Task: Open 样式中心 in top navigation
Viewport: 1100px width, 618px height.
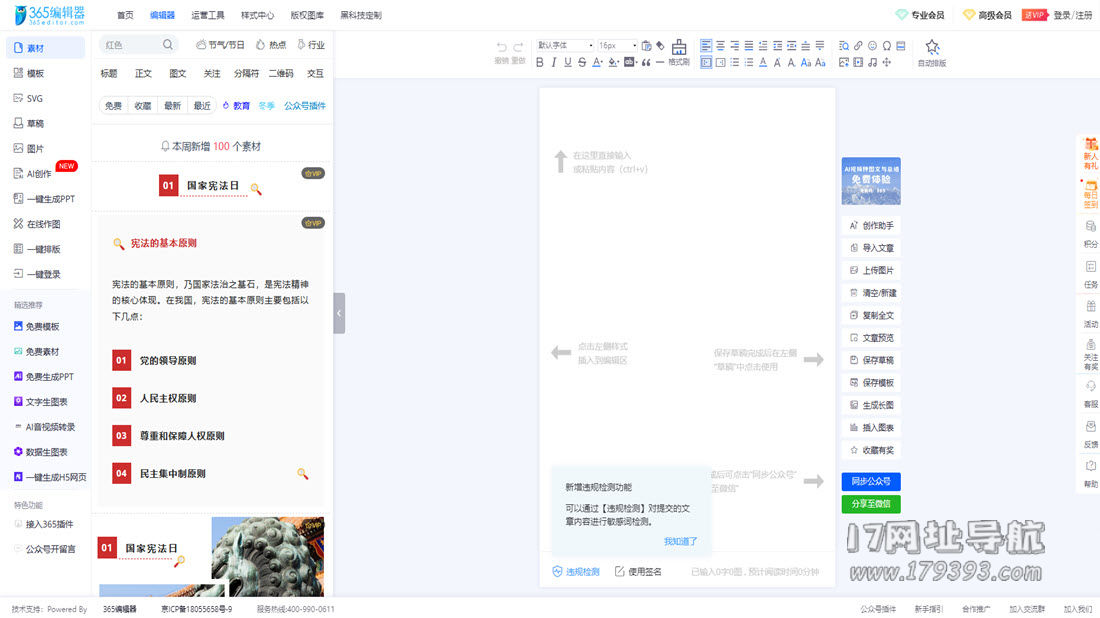Action: 257,15
